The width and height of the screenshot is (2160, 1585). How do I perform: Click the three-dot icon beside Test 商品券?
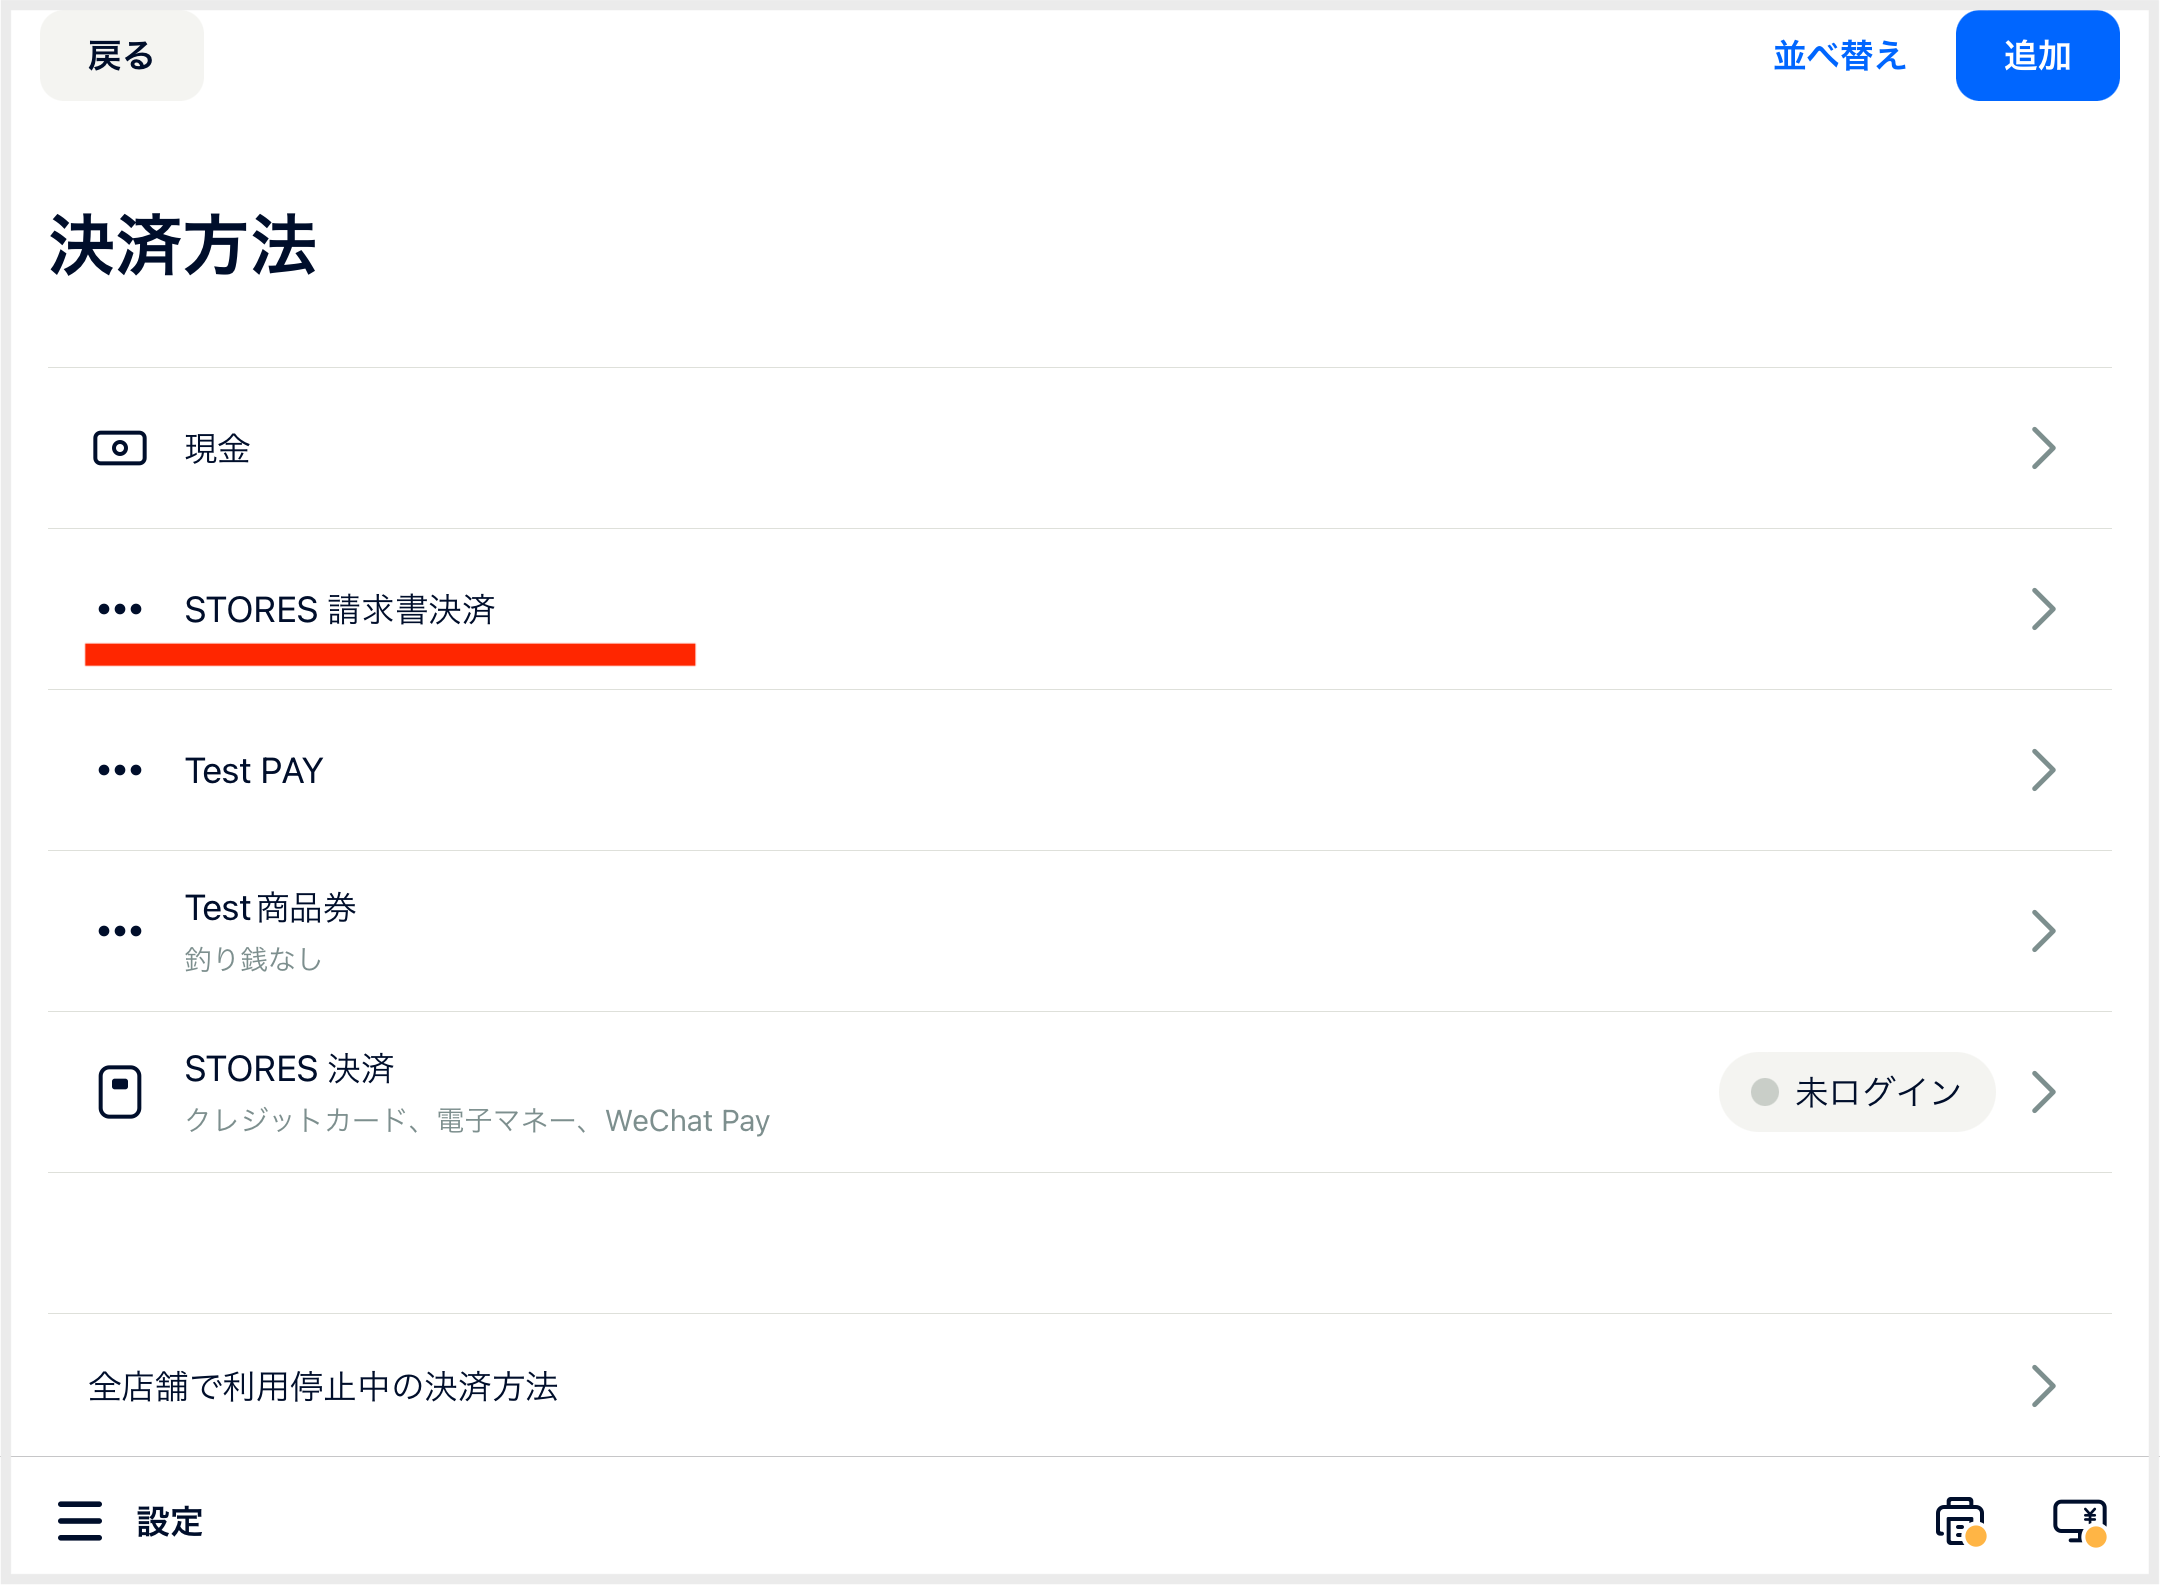120,931
